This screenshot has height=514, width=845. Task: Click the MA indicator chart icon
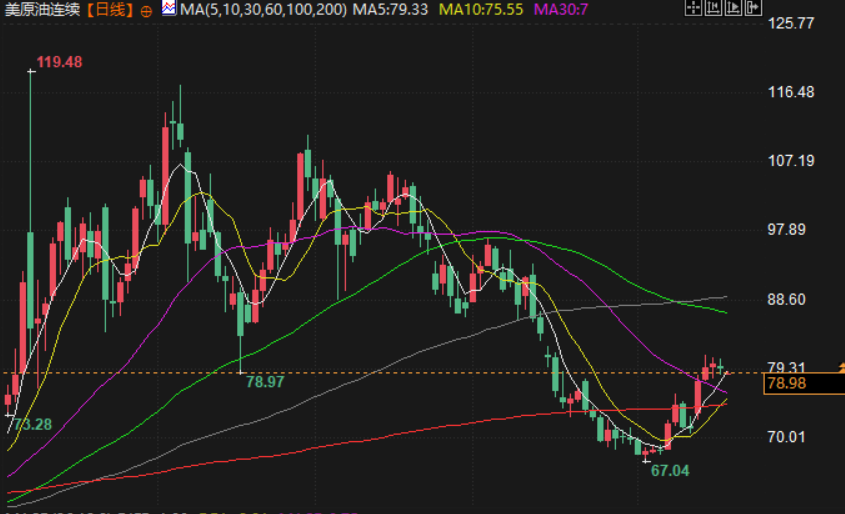tap(169, 8)
